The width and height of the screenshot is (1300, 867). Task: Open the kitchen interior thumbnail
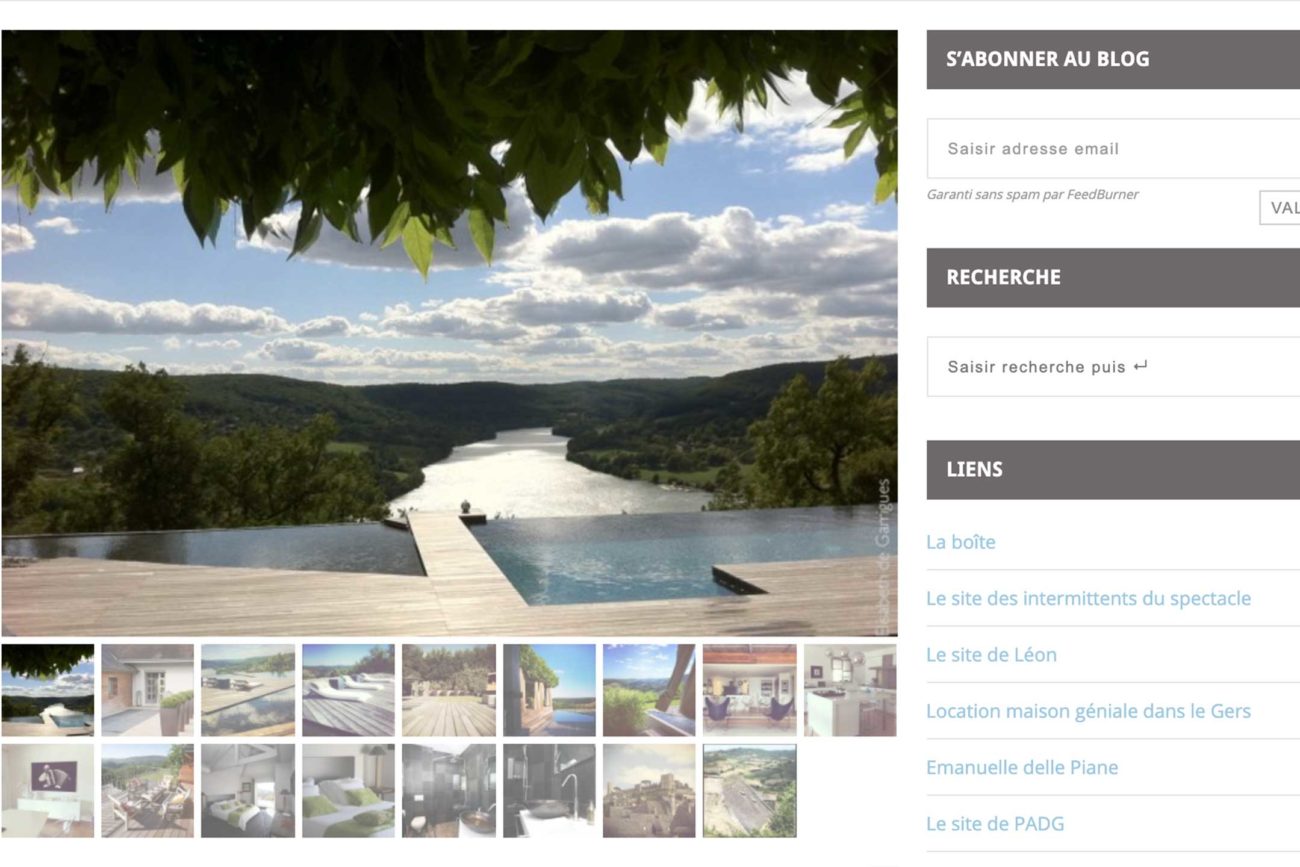click(850, 690)
